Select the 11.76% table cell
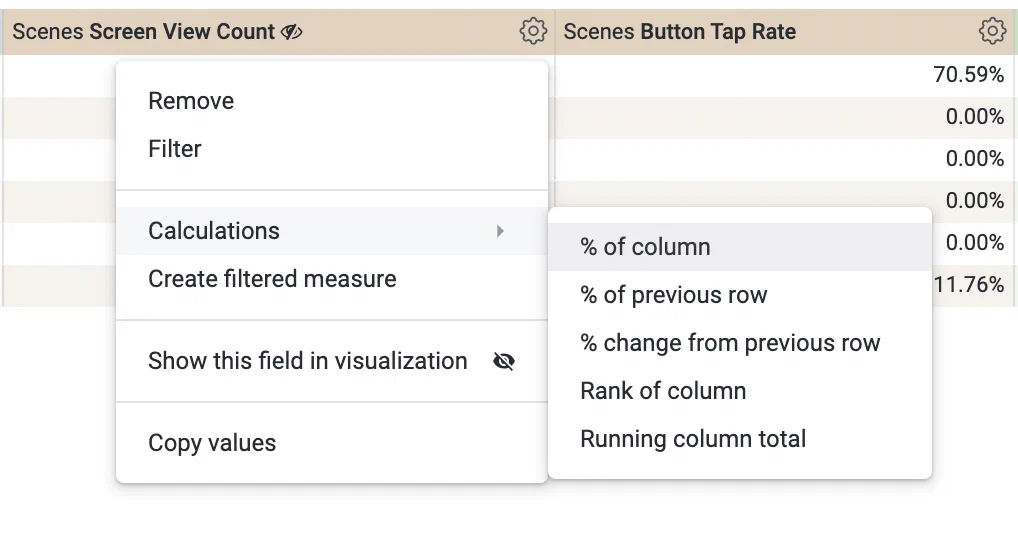Viewport: 1018px width, 548px height. tap(967, 285)
